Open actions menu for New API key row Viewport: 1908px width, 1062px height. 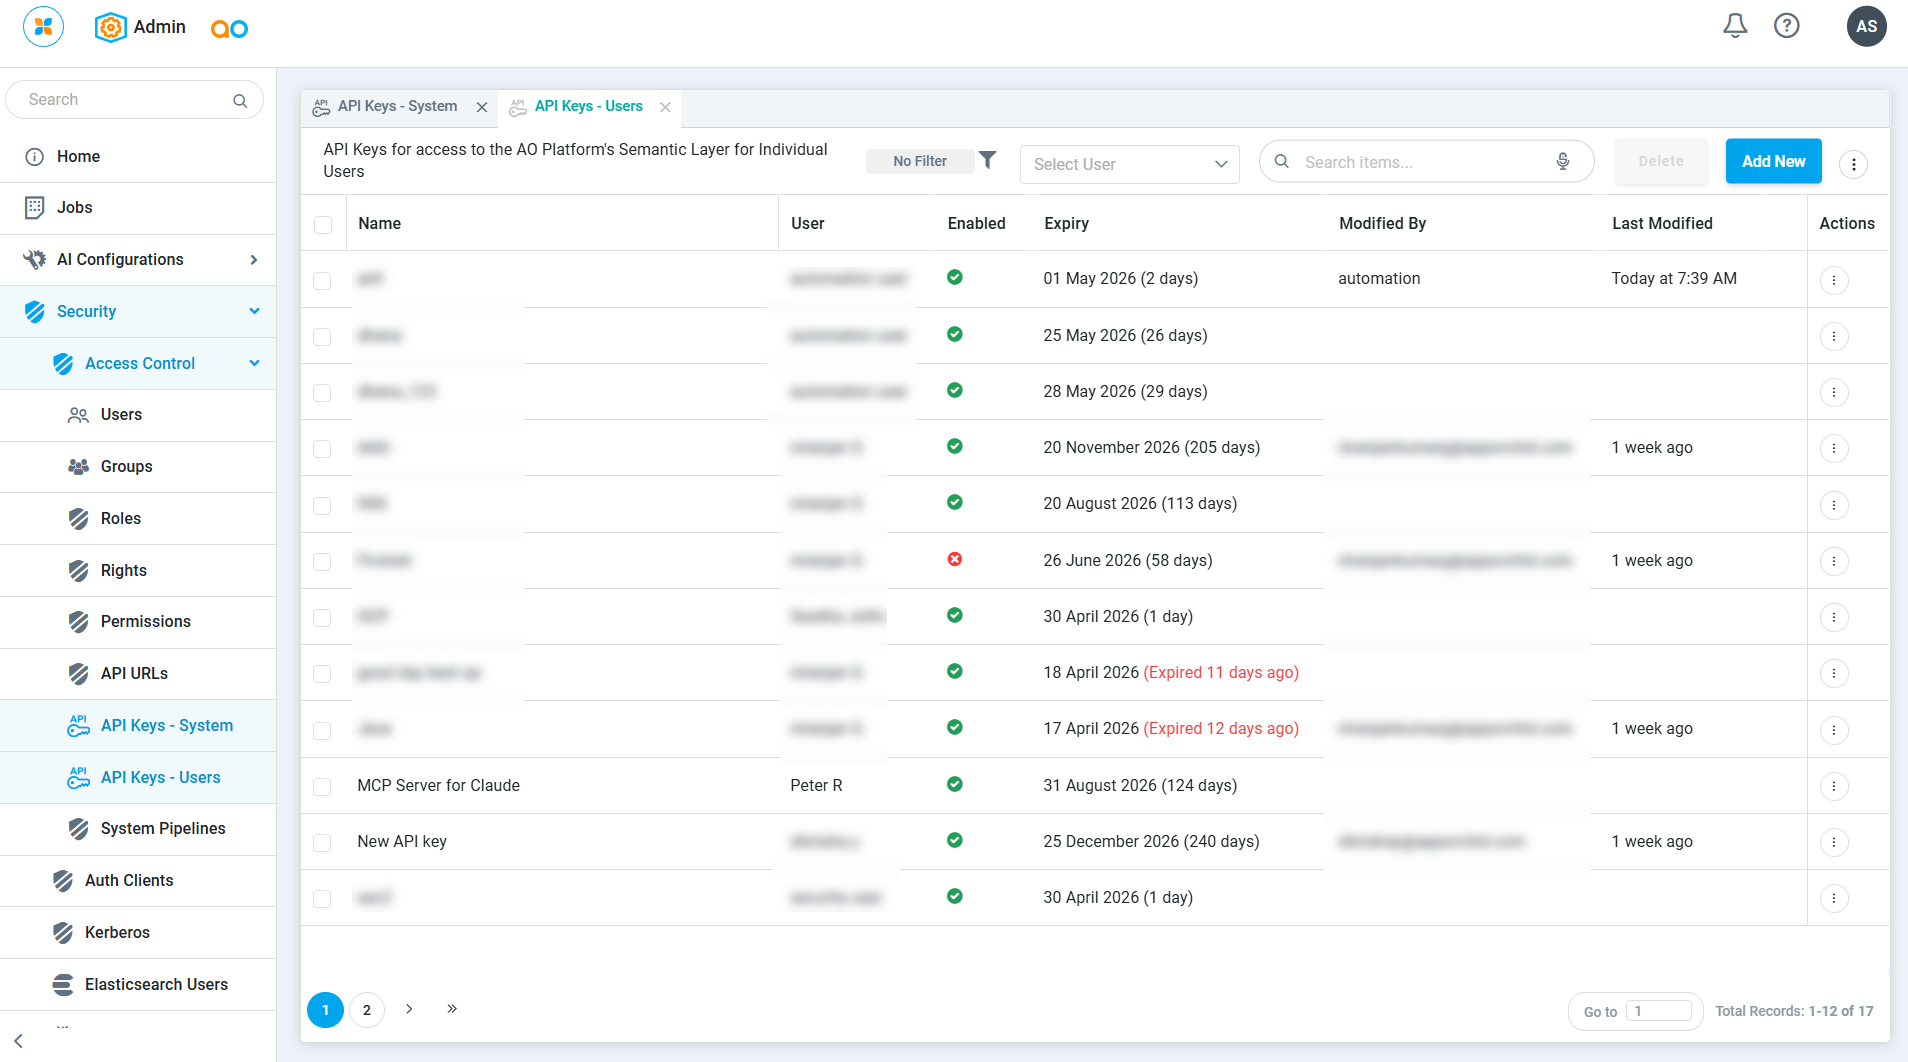pyautogui.click(x=1834, y=842)
